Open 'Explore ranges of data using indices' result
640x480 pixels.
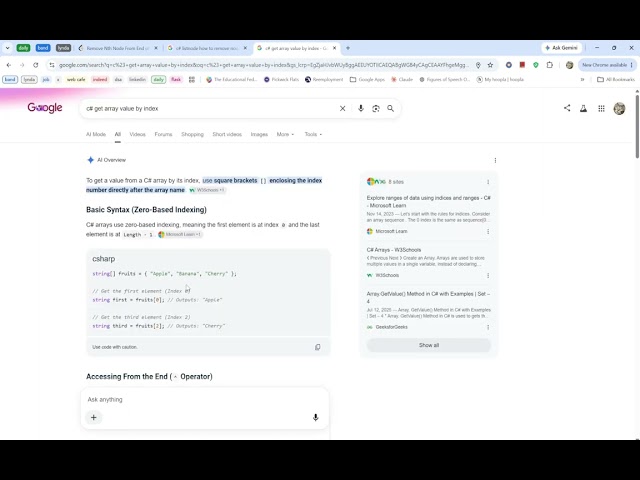tap(429, 202)
